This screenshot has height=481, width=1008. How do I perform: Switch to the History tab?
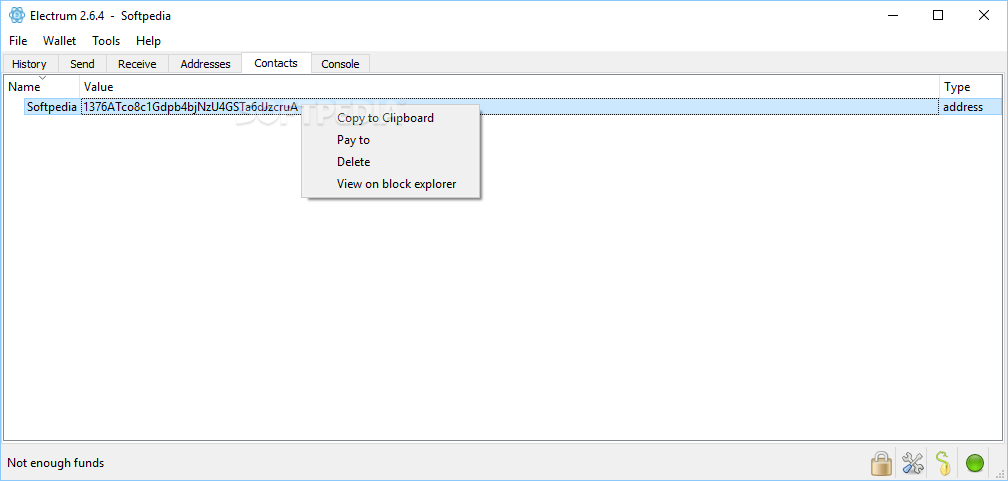point(30,64)
